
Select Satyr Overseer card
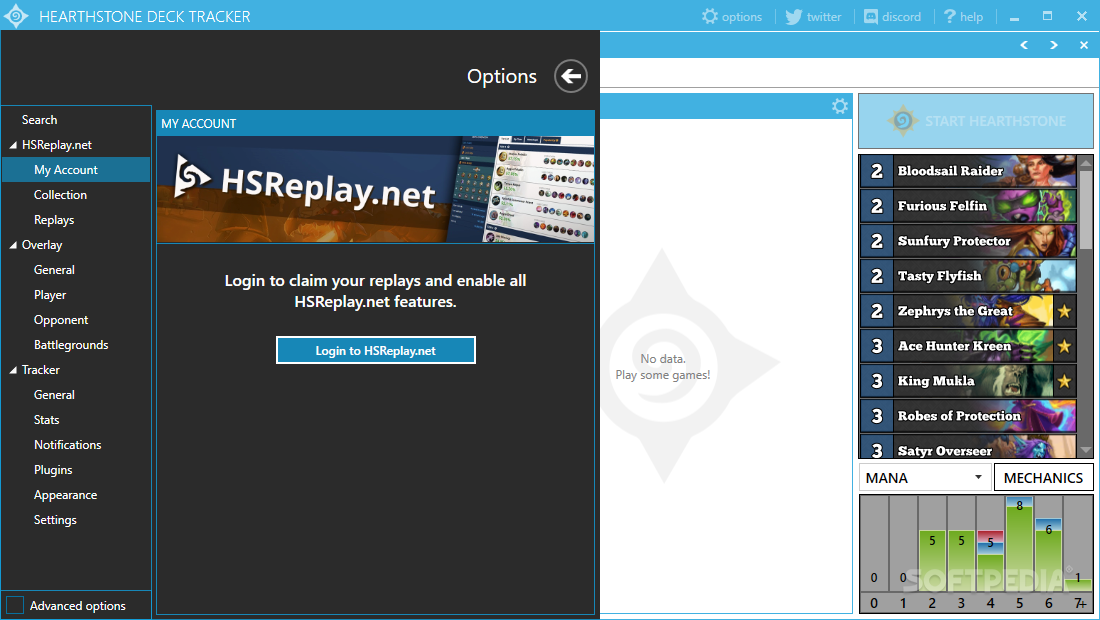pos(968,447)
